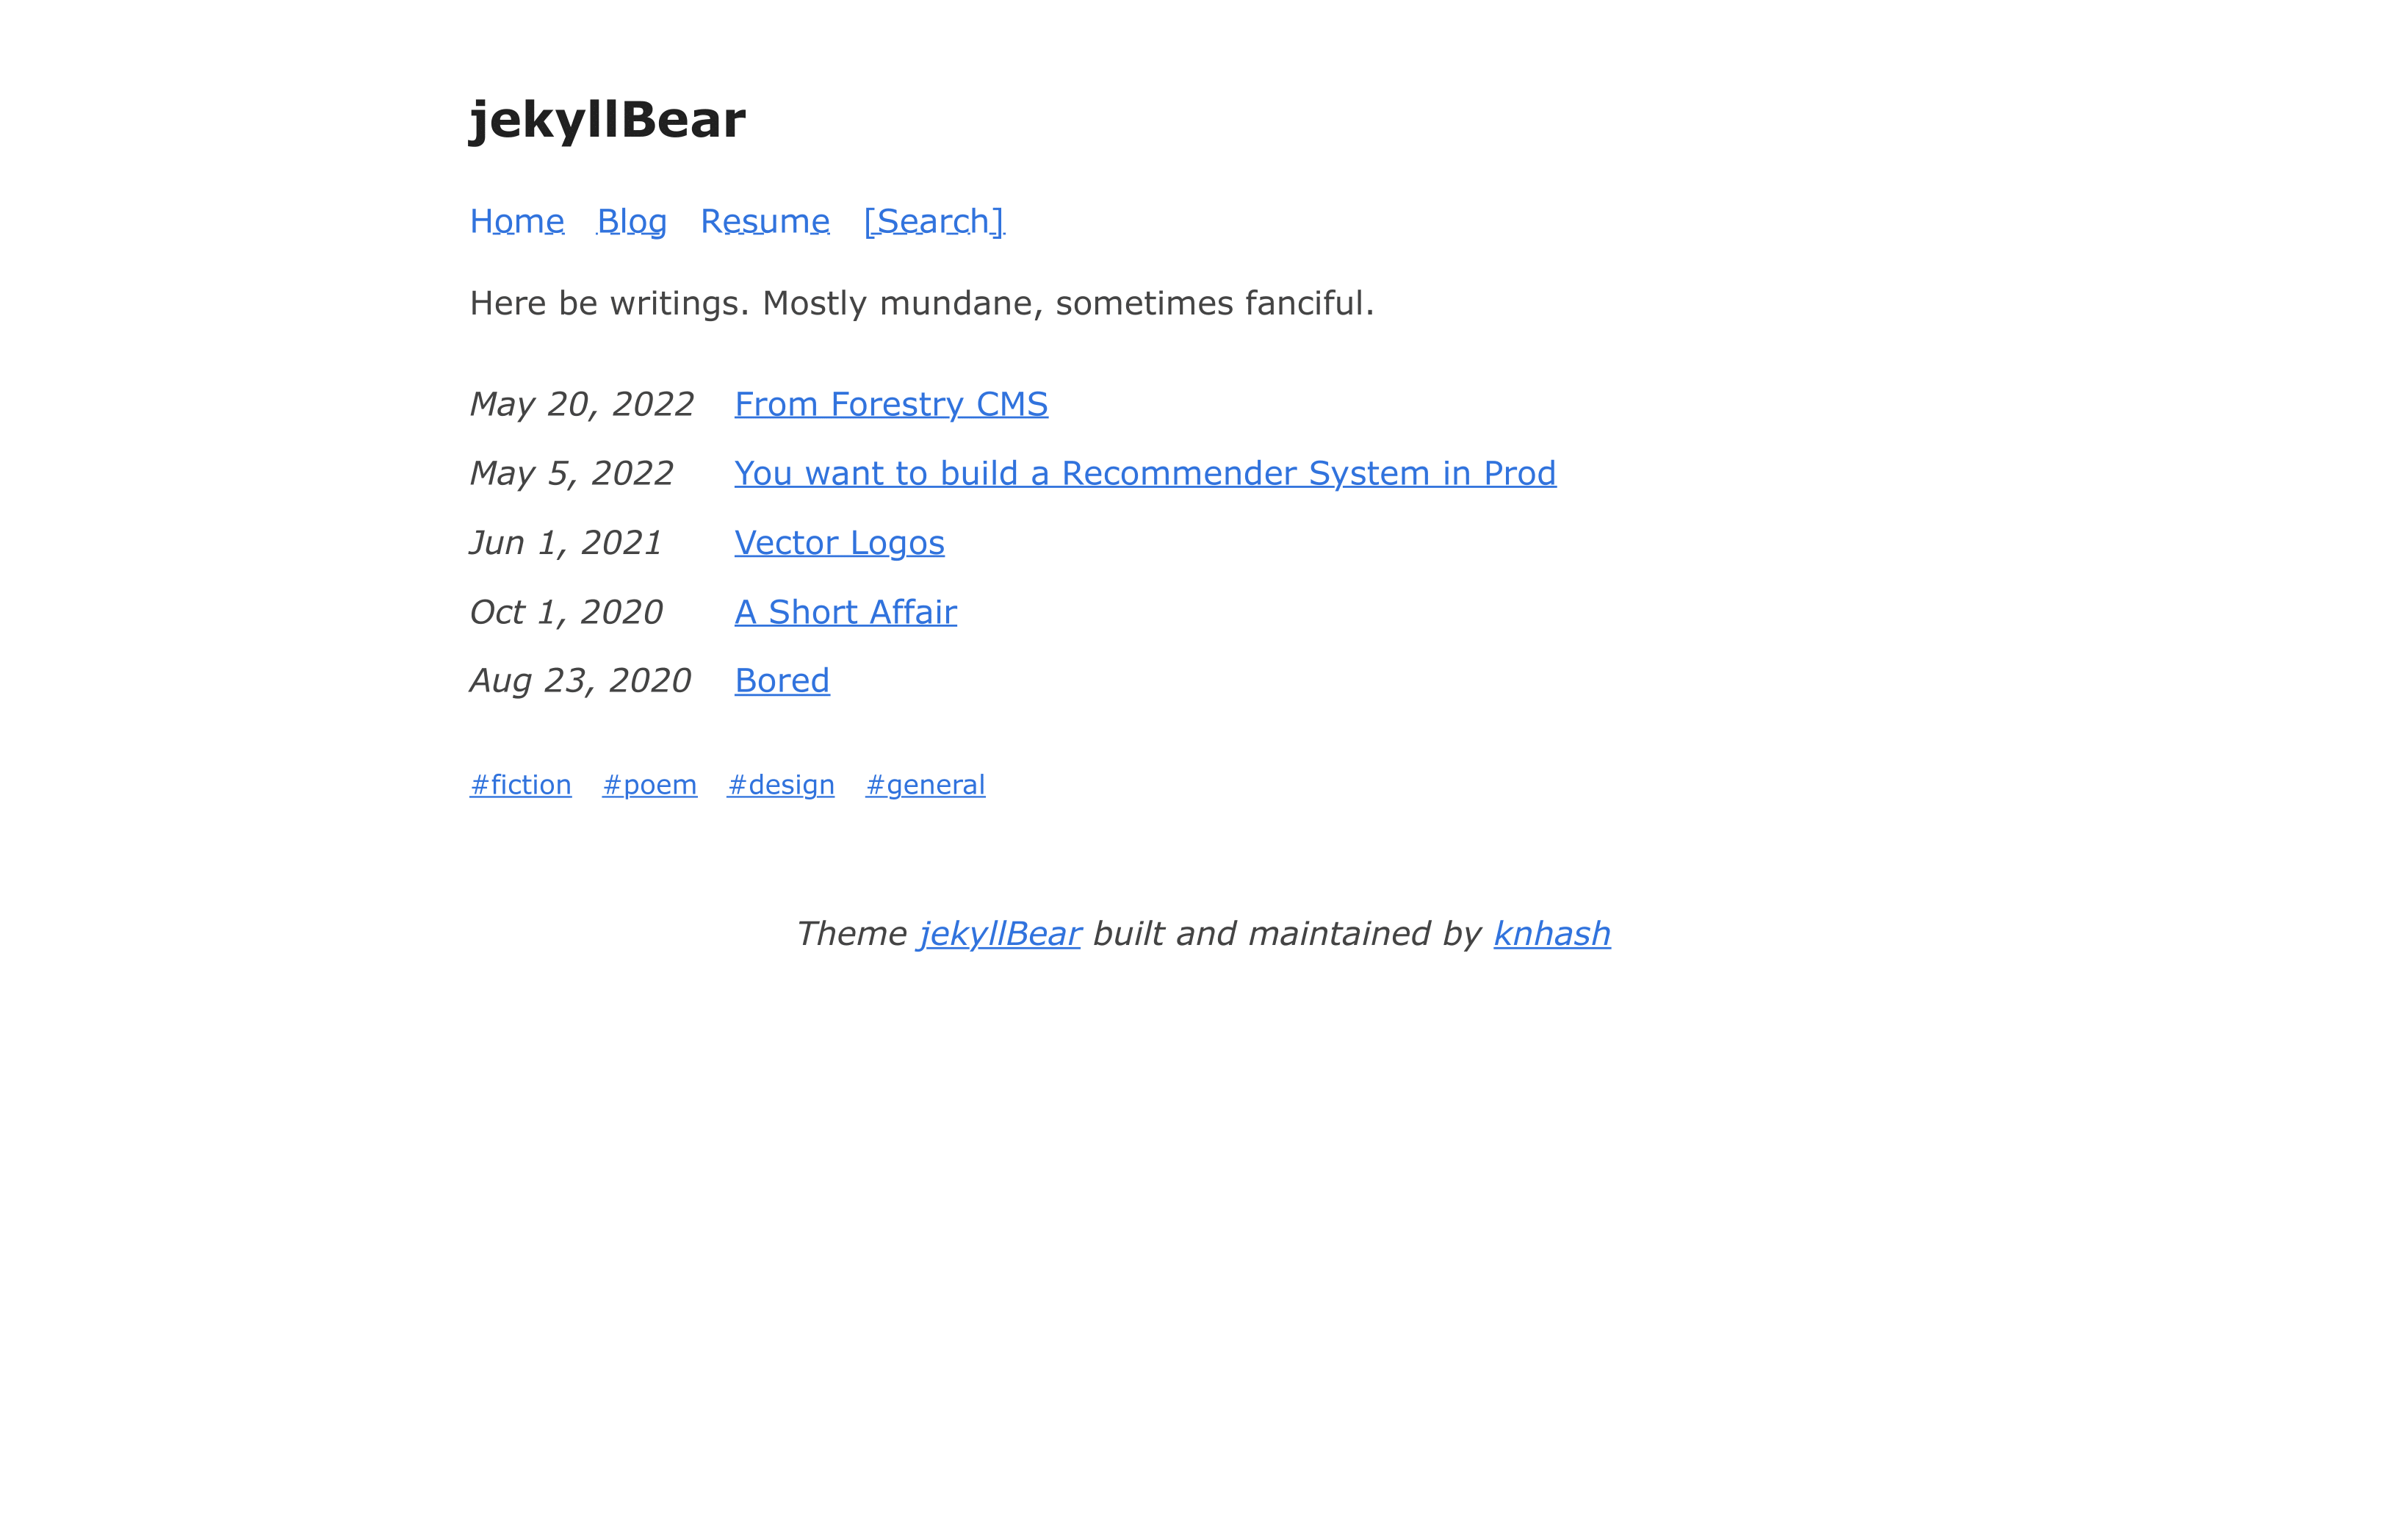Open 'You want to build a Recommender System in Prod'
Viewport: 2408px width, 1513px height.
click(x=1143, y=472)
